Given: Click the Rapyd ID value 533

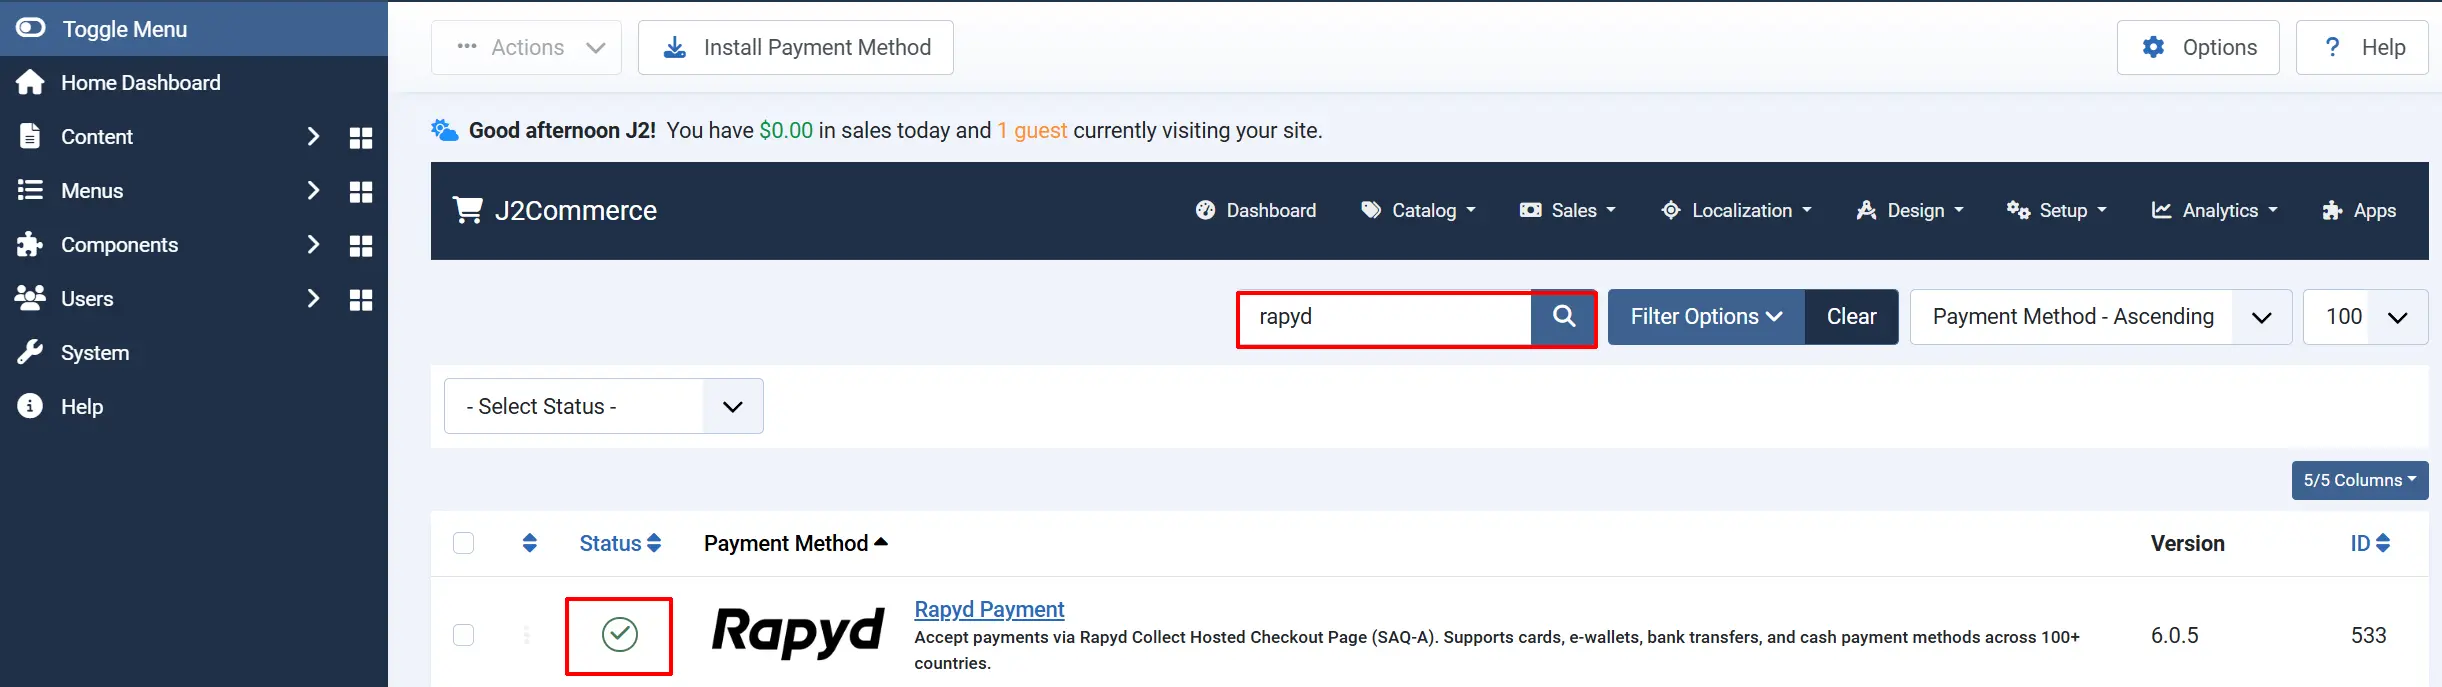Looking at the screenshot, I should click(2368, 635).
